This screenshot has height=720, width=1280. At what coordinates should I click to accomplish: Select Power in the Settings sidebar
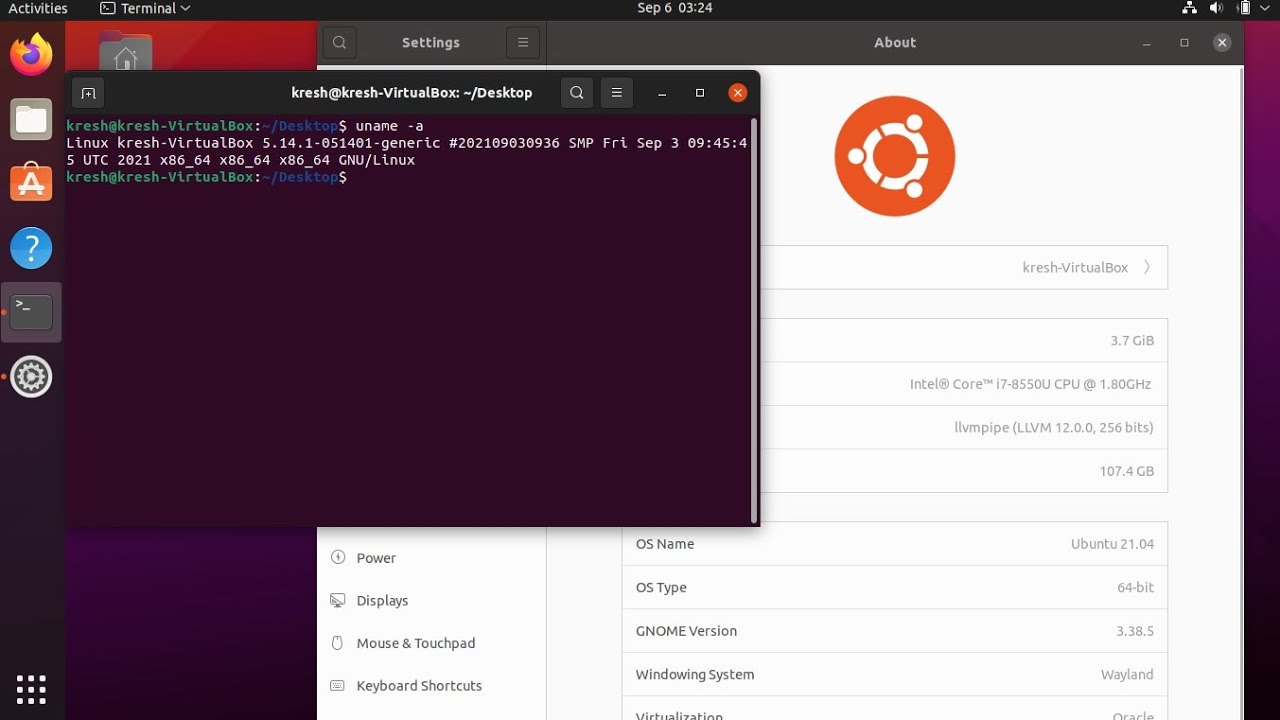[x=431, y=558]
